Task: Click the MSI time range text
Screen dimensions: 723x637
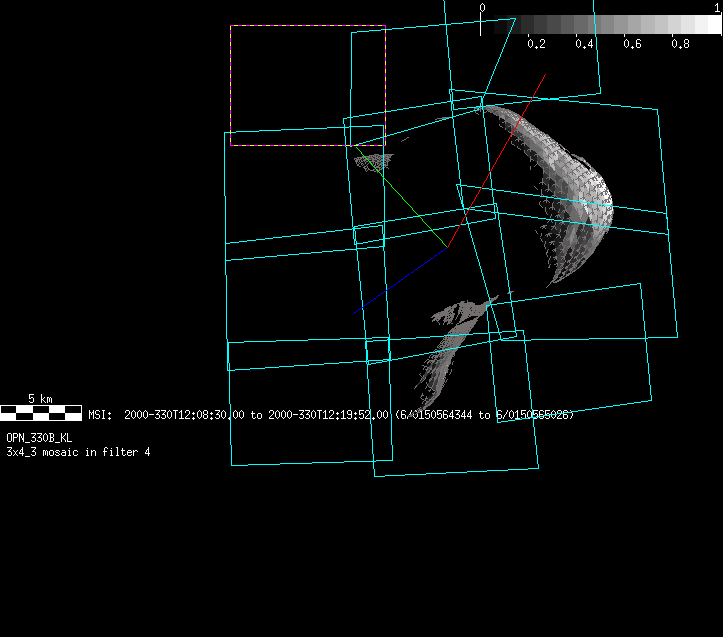Action: tap(330, 414)
